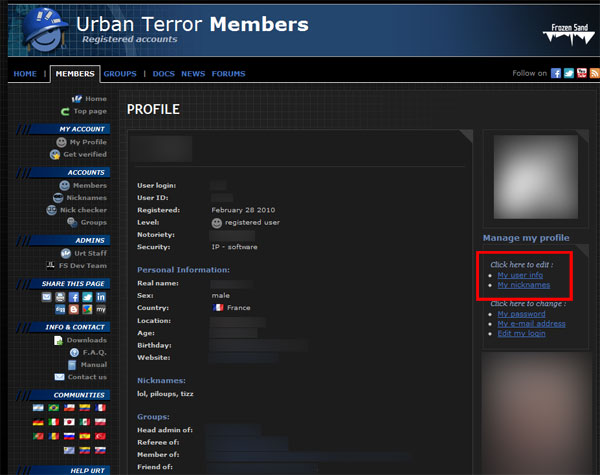Click Get verified sidebar link
This screenshot has width=600, height=475.
(78, 154)
